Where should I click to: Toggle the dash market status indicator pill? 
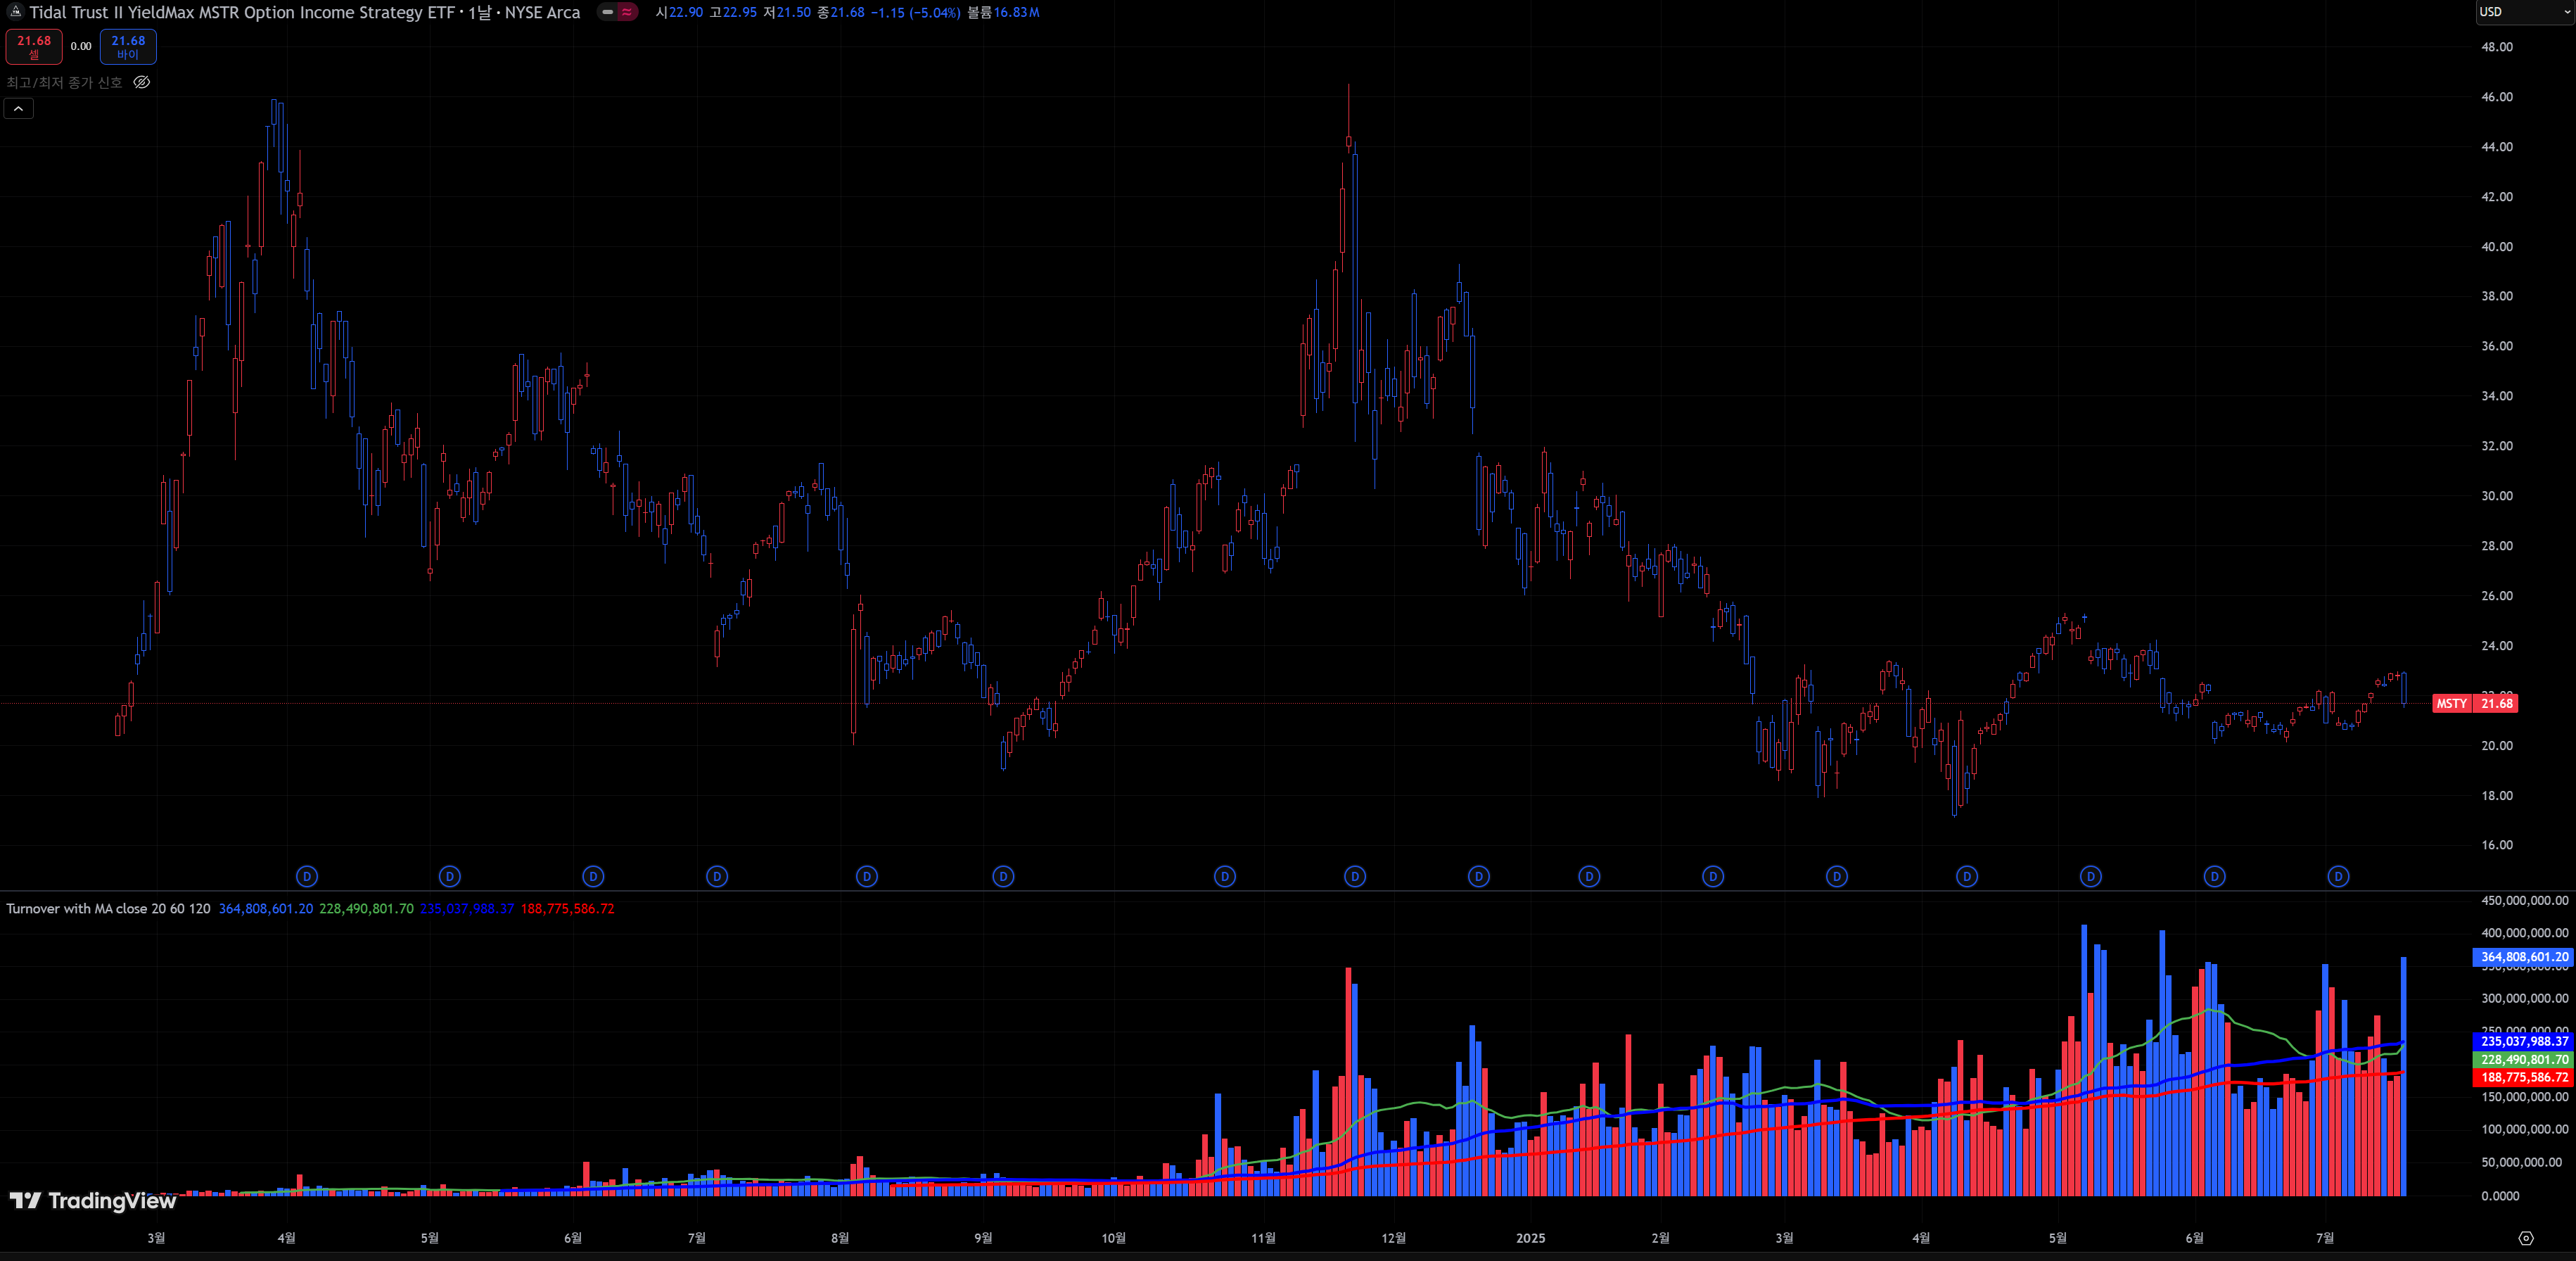tap(607, 12)
